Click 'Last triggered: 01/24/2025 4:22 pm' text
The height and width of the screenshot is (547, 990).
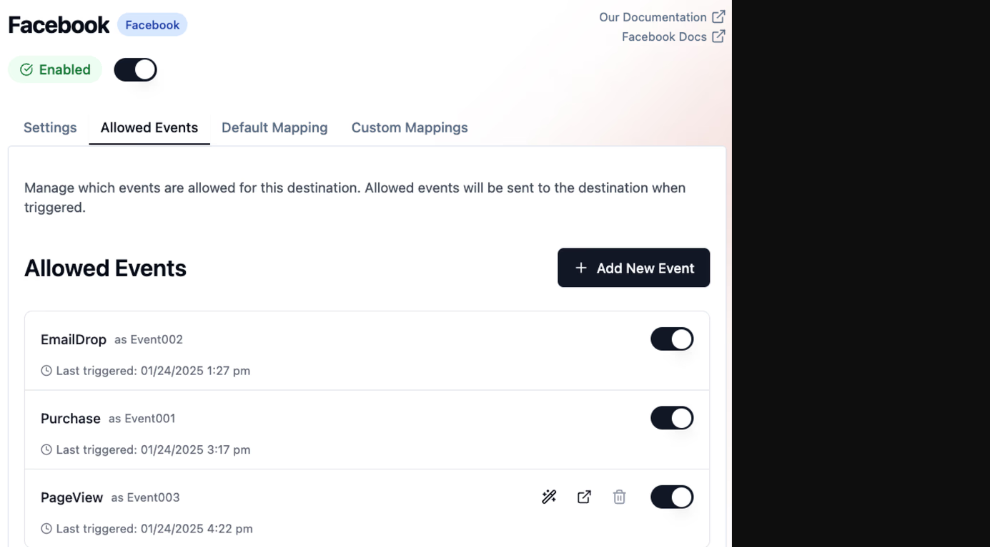(x=154, y=529)
